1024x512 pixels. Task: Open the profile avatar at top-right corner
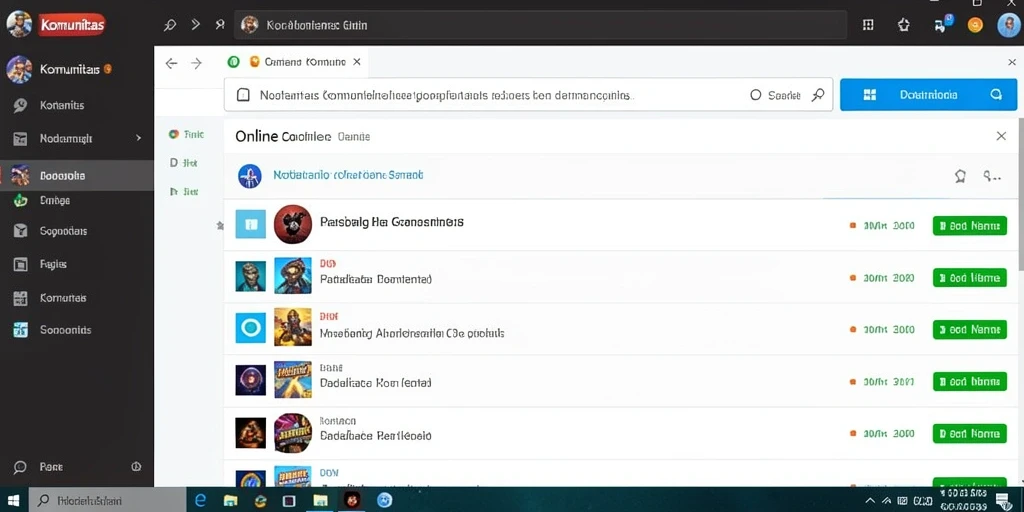pyautogui.click(x=1009, y=25)
